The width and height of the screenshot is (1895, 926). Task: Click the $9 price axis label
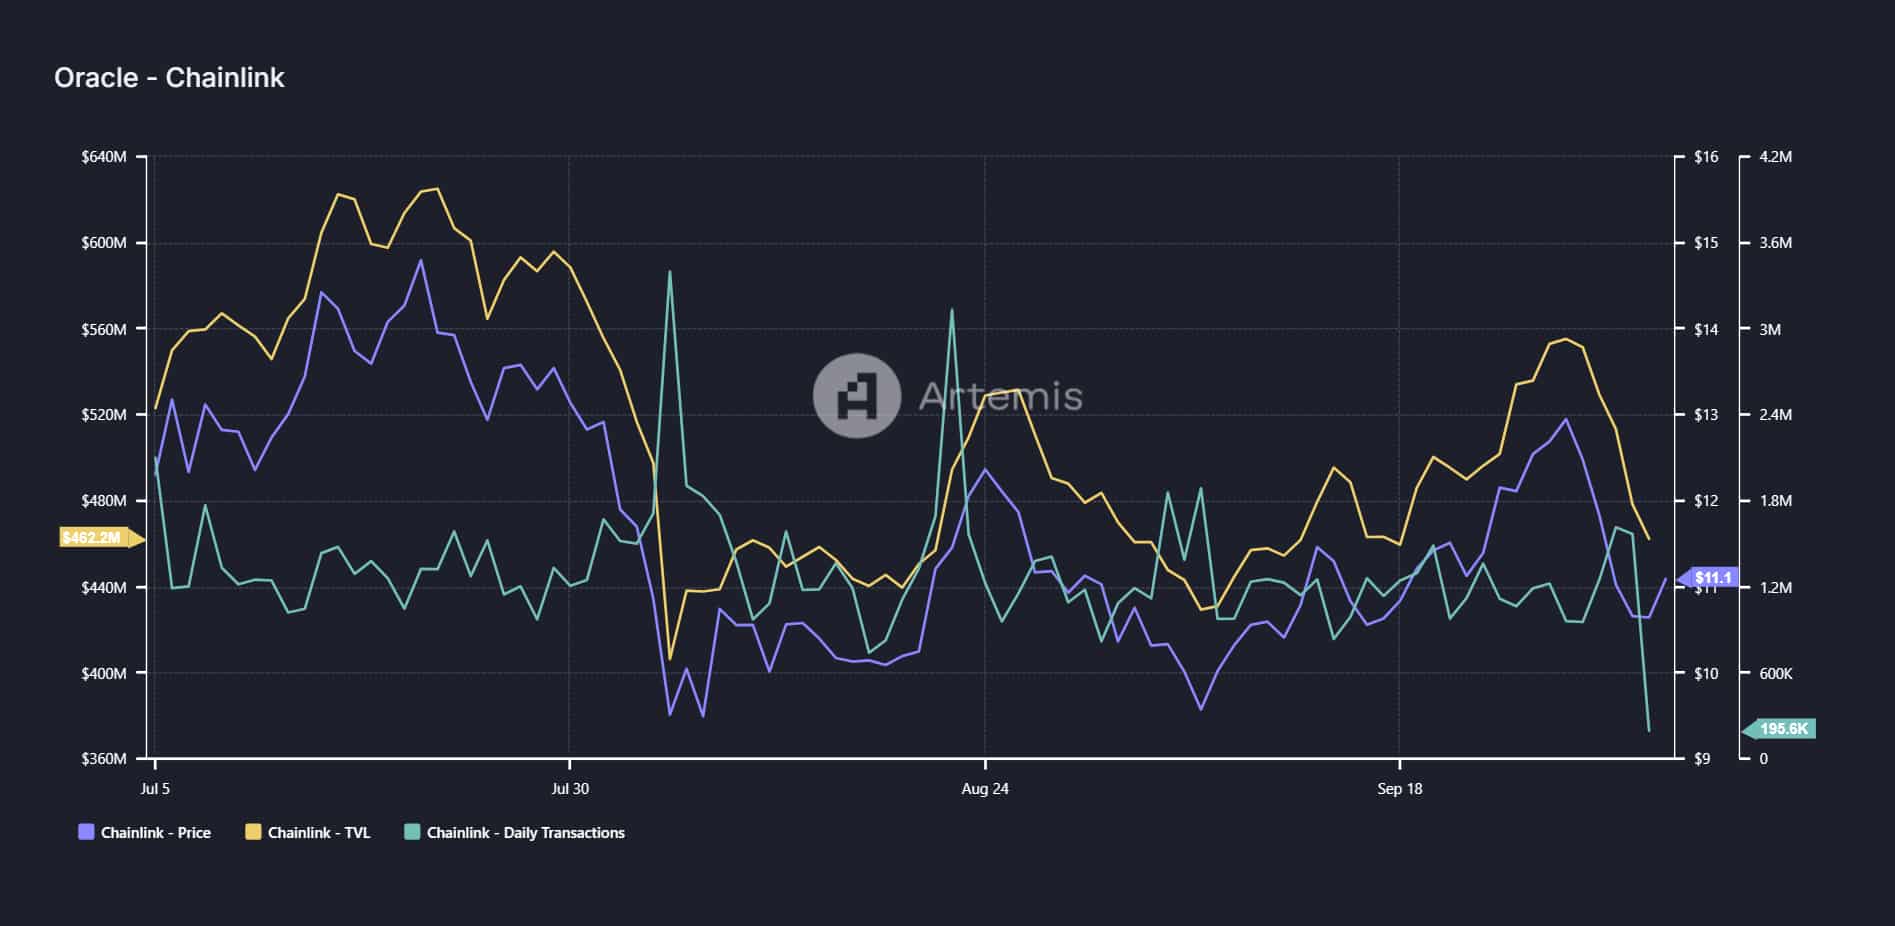click(x=1702, y=759)
